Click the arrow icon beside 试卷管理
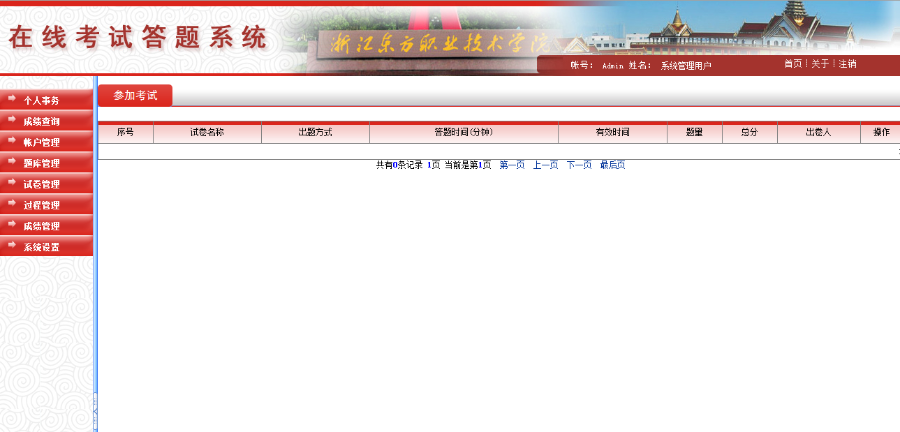This screenshot has height=432, width=900. [11, 183]
